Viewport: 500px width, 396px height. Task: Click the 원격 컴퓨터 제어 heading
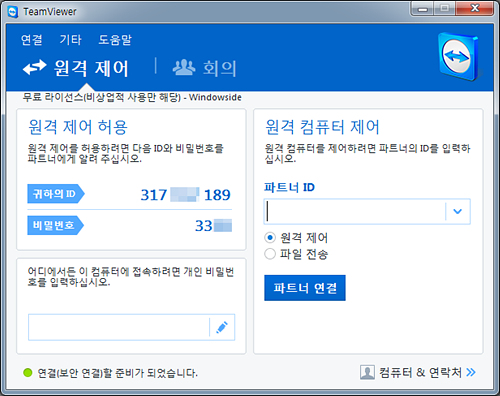(322, 127)
